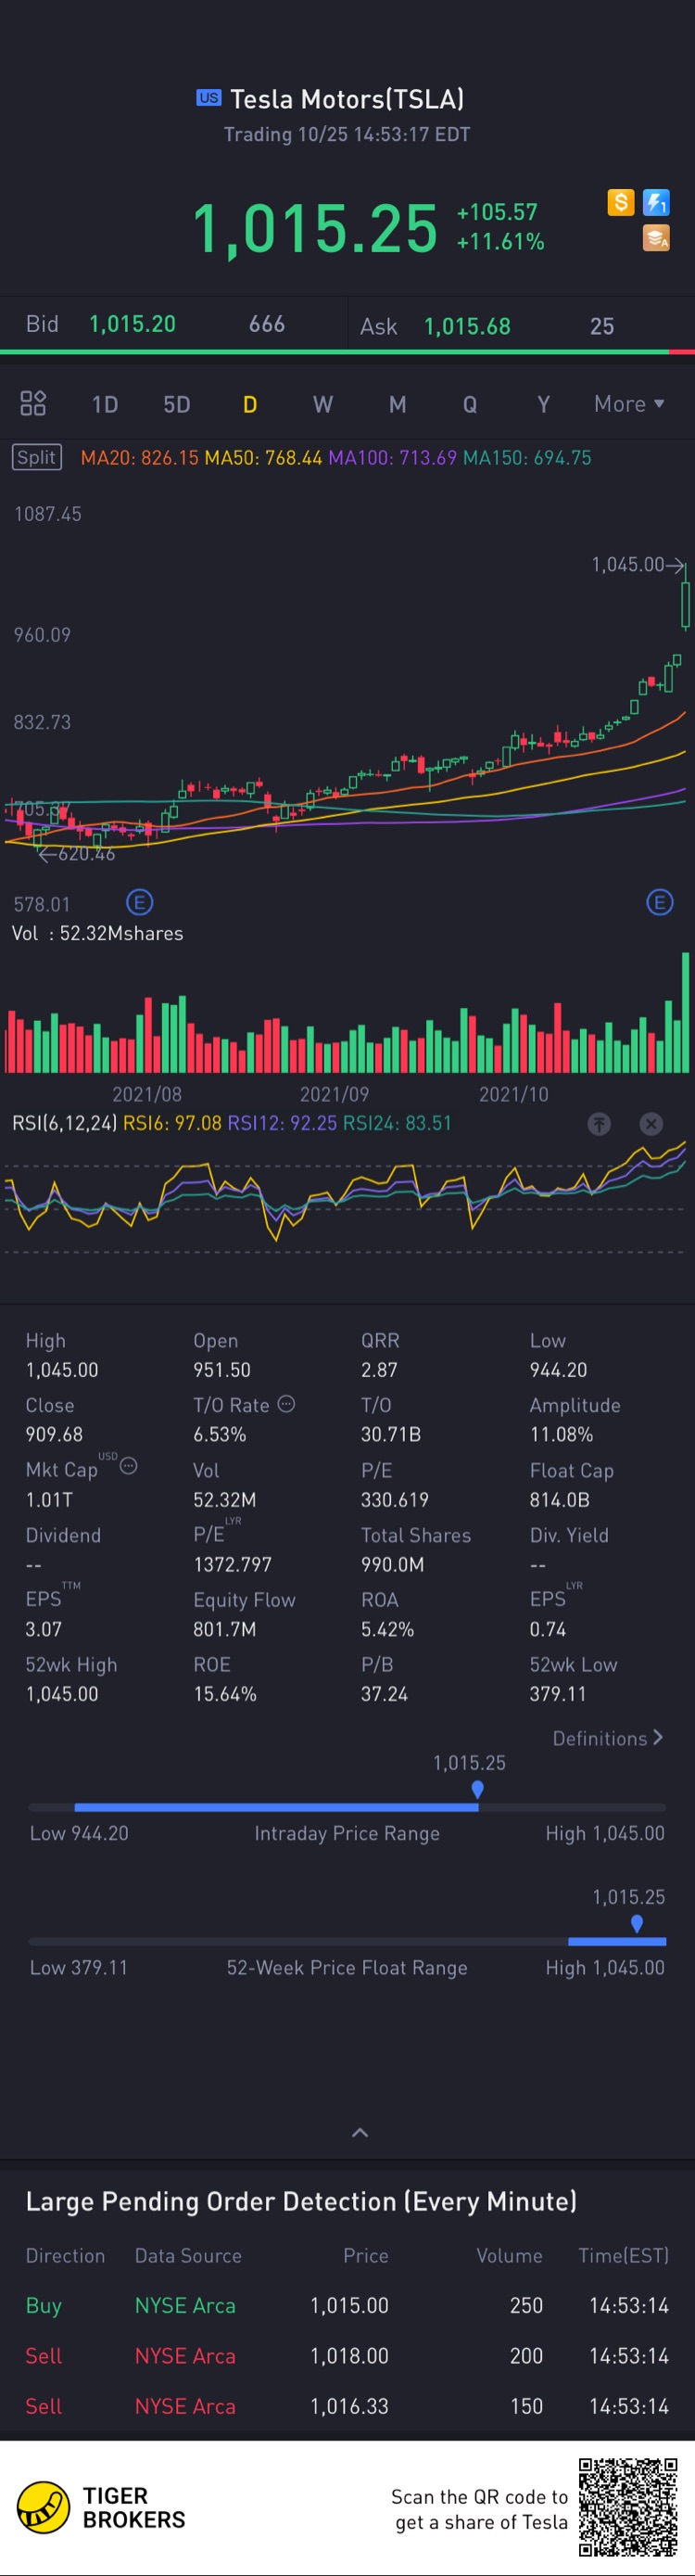Tap the +11.61% change value

pos(500,242)
